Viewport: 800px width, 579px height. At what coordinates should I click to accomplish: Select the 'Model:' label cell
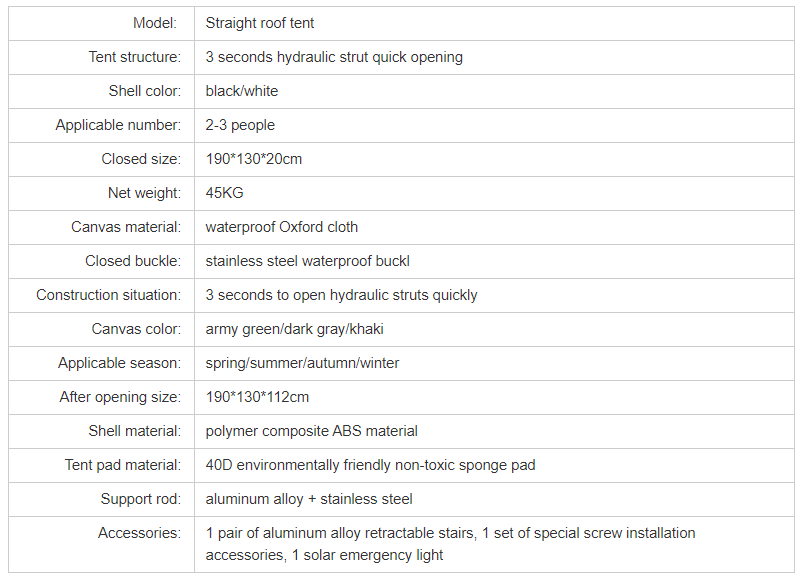[x=102, y=23]
